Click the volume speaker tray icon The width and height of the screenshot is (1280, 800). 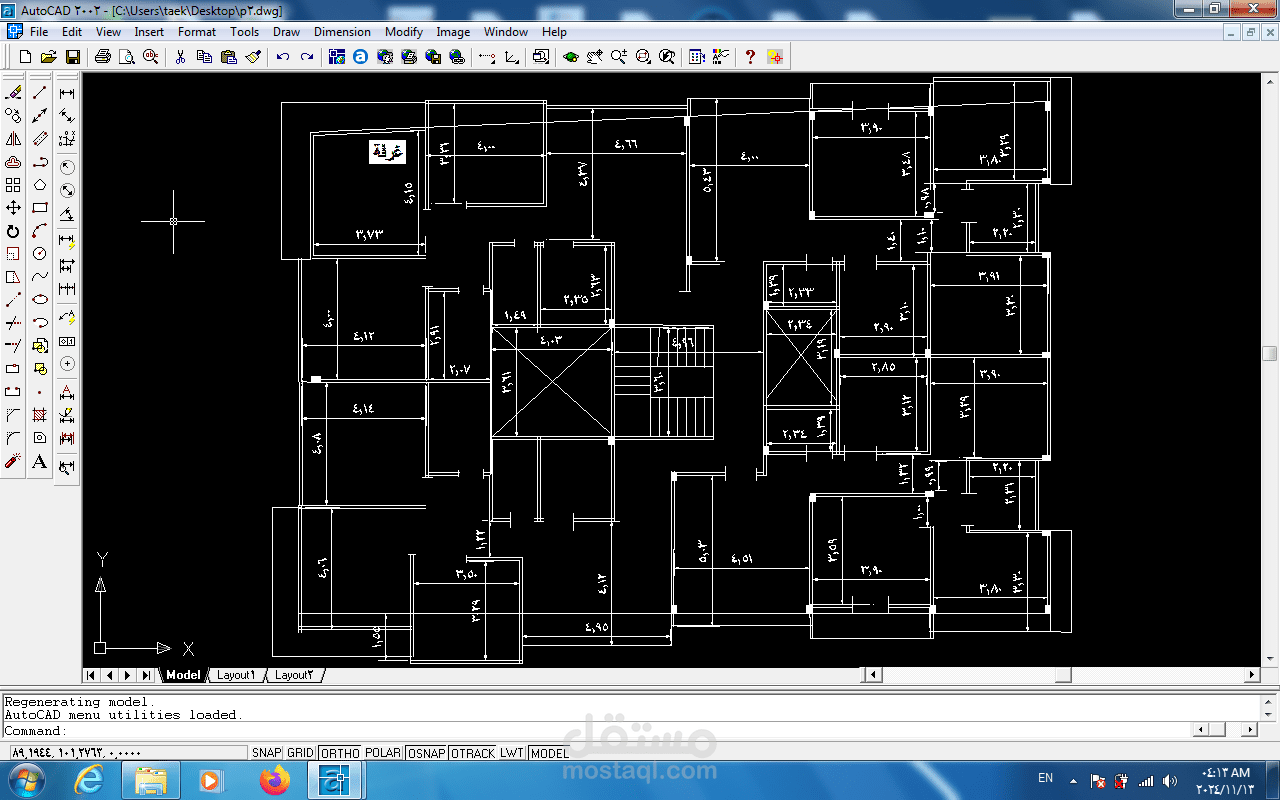tap(1170, 780)
